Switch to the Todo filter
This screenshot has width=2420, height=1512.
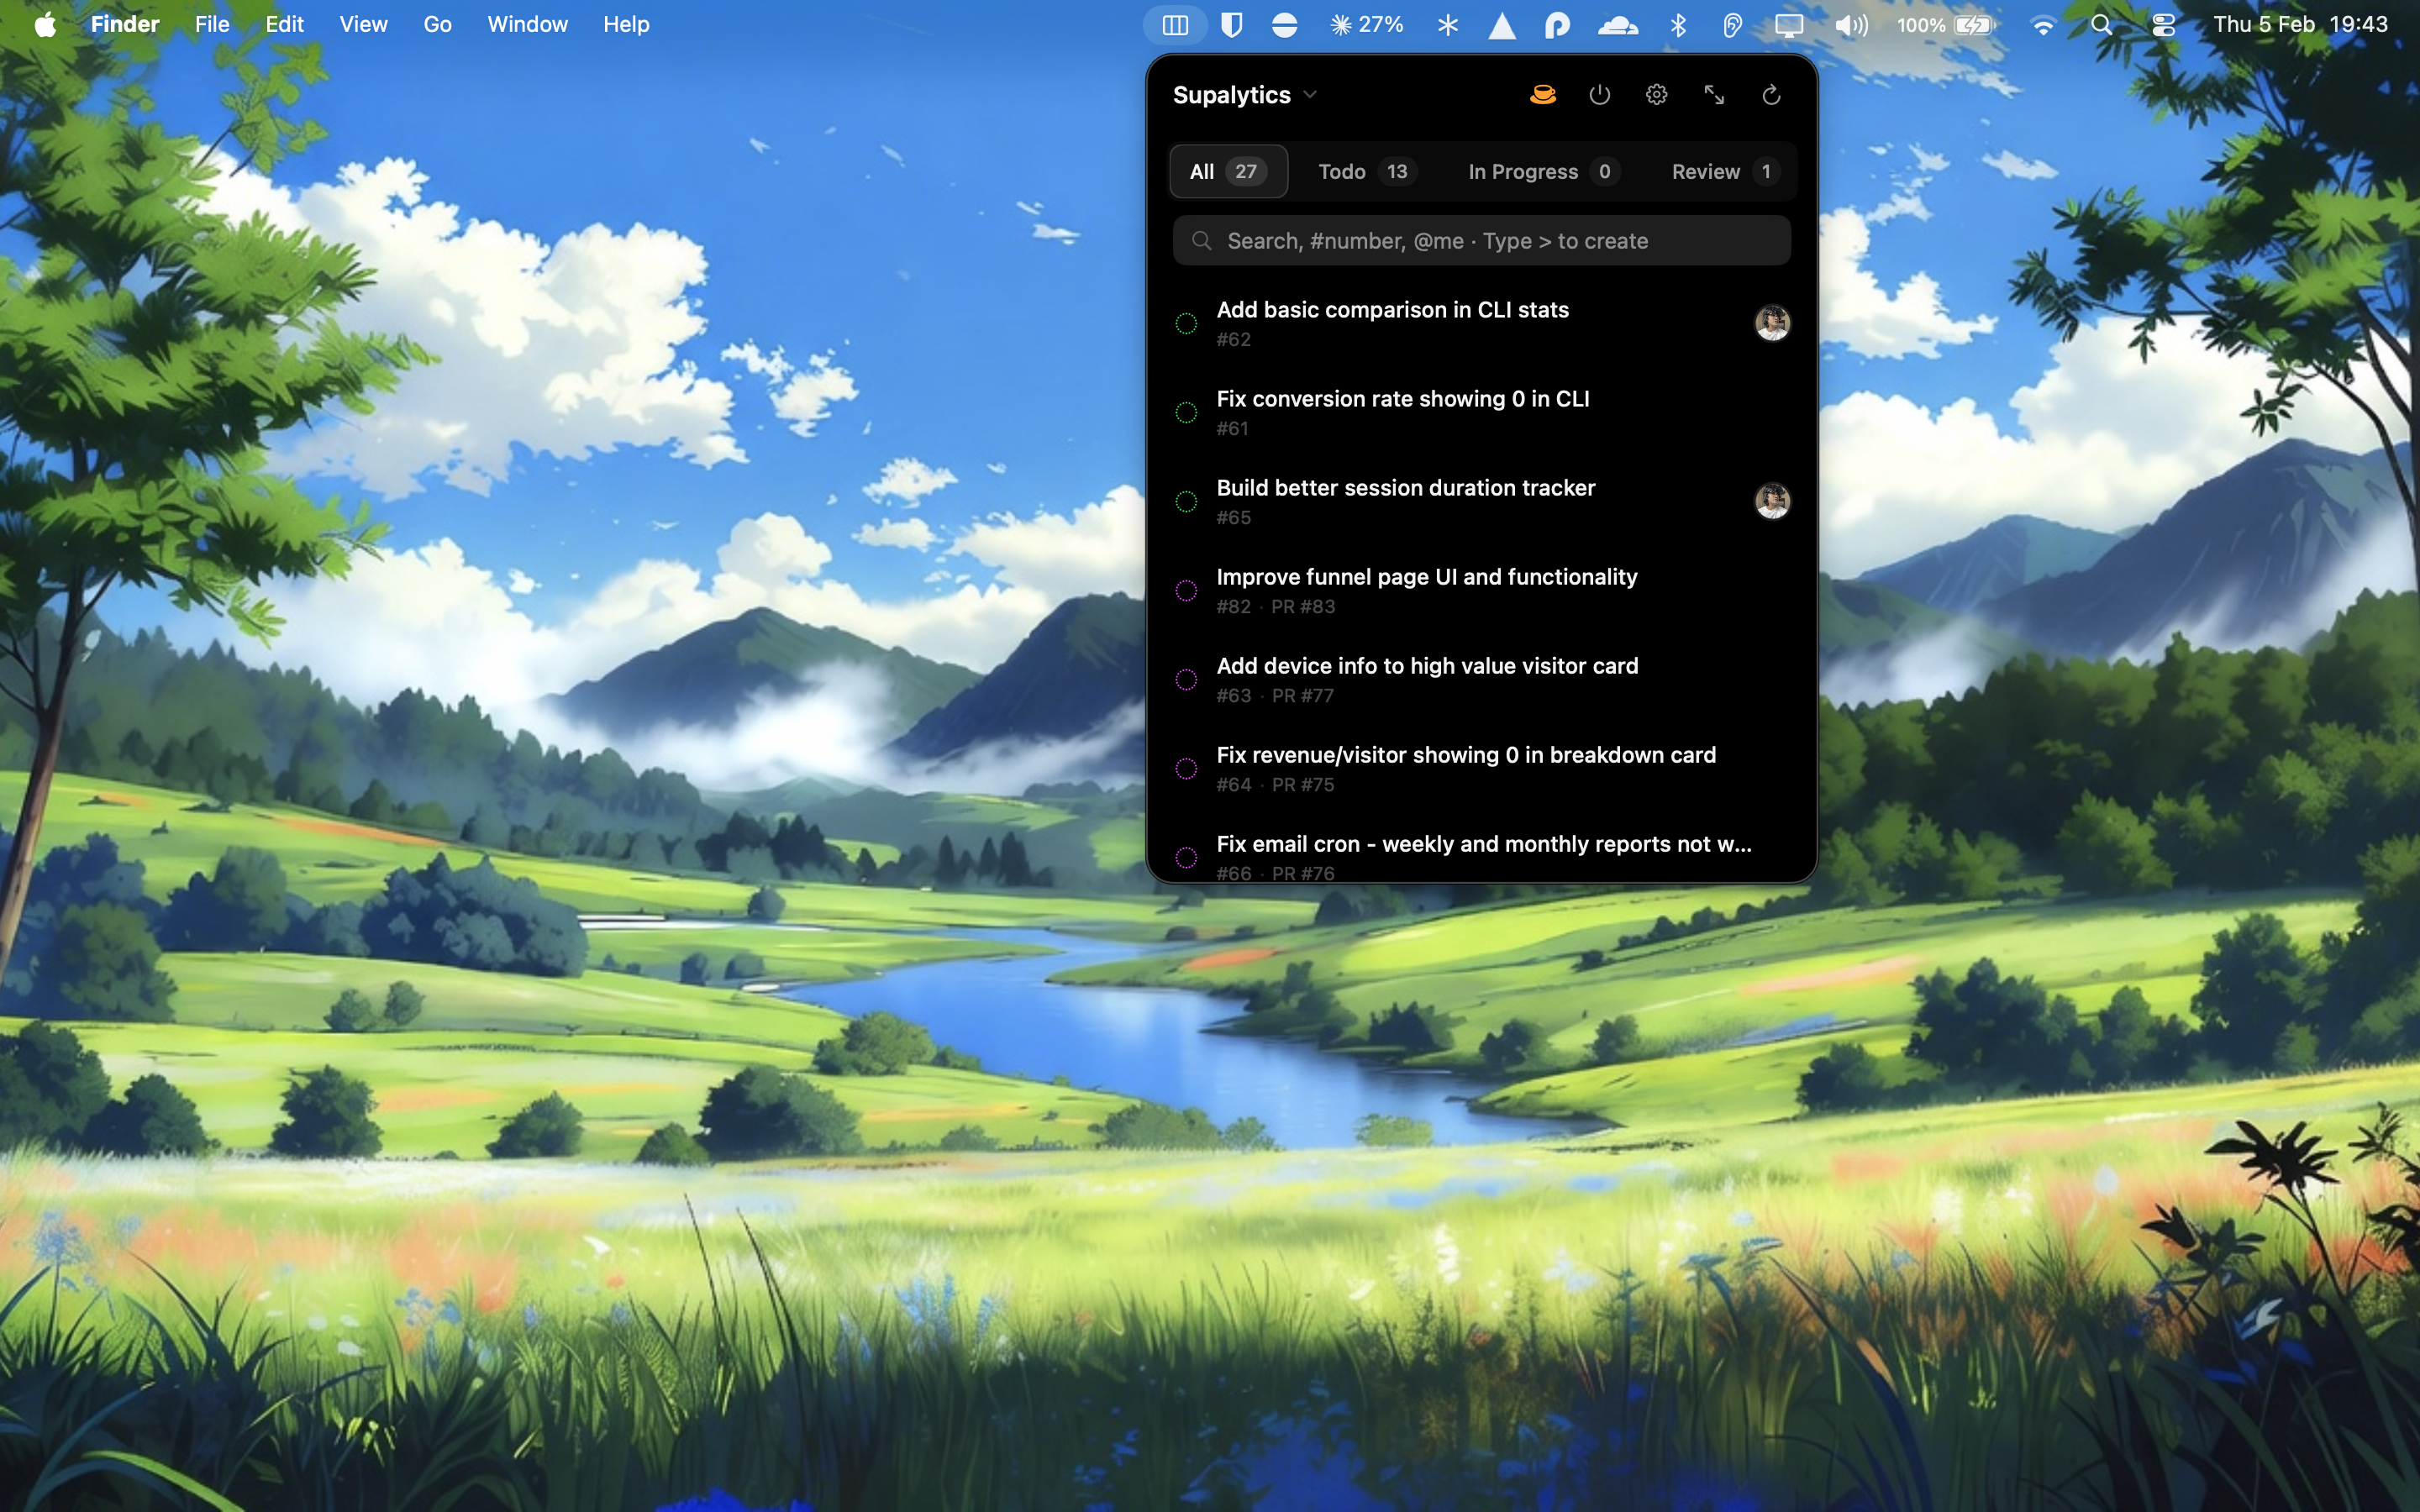click(x=1344, y=171)
